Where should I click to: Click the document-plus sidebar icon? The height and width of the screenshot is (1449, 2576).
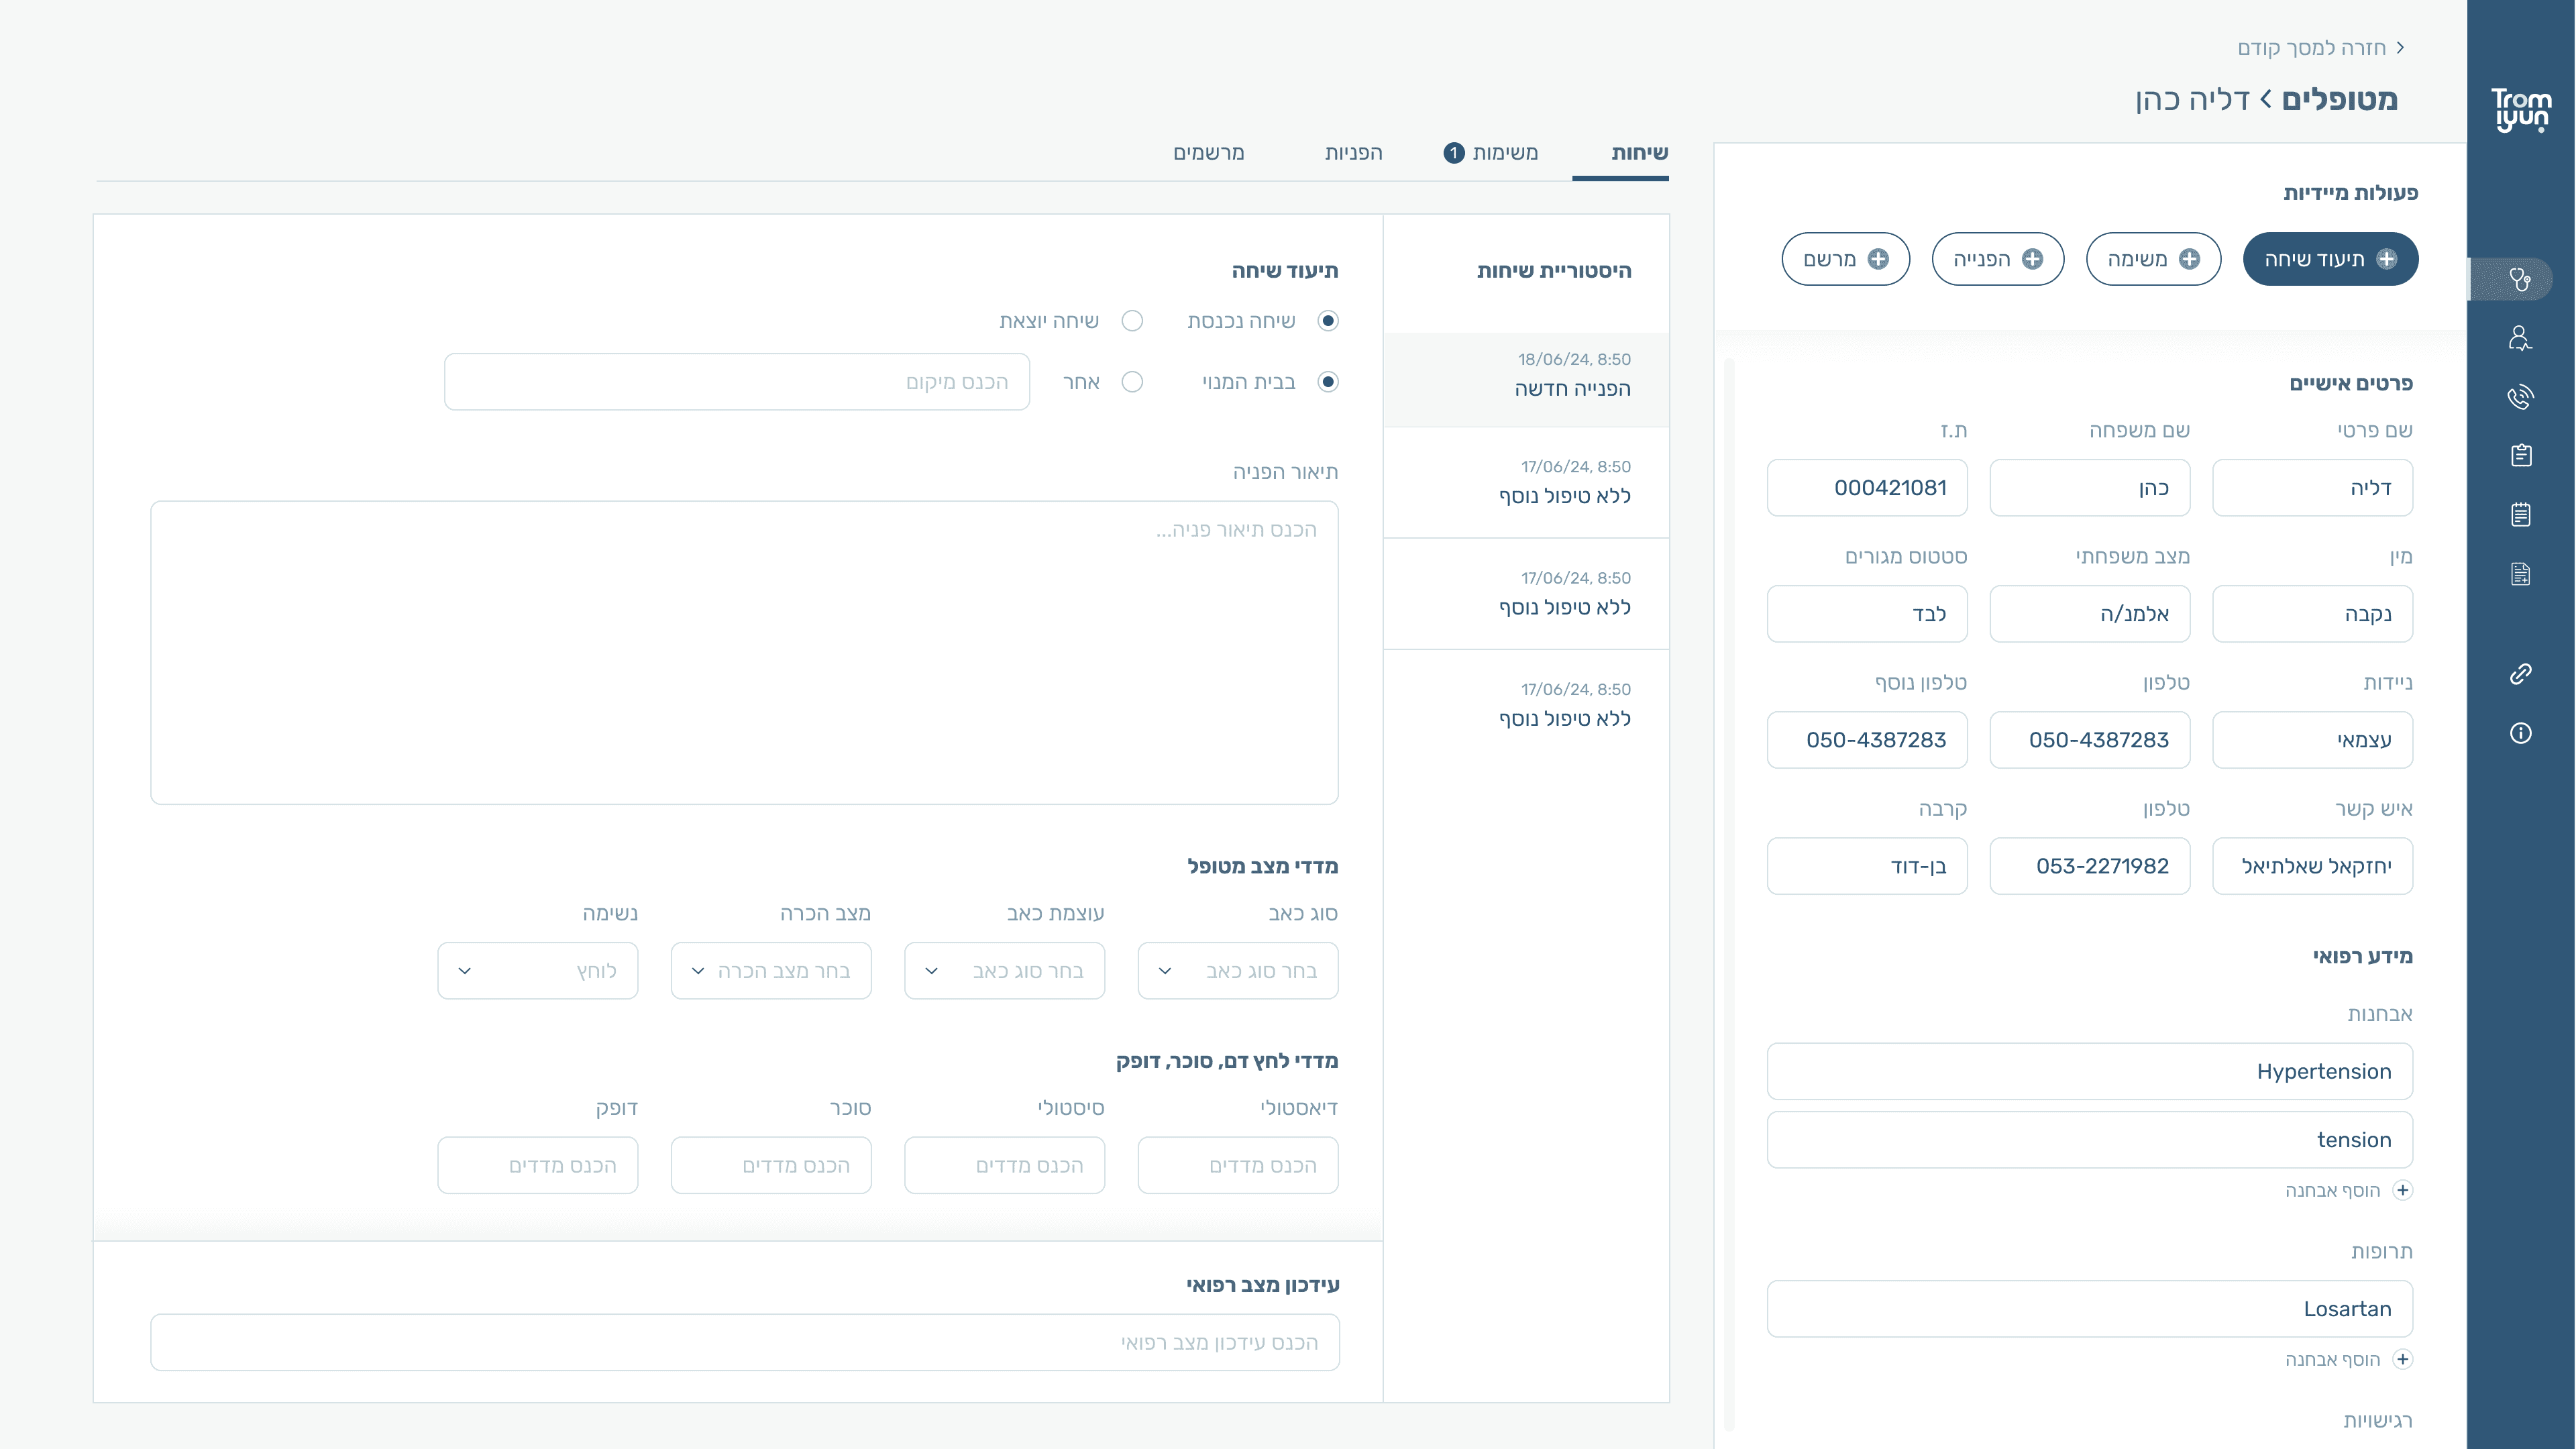[2520, 574]
